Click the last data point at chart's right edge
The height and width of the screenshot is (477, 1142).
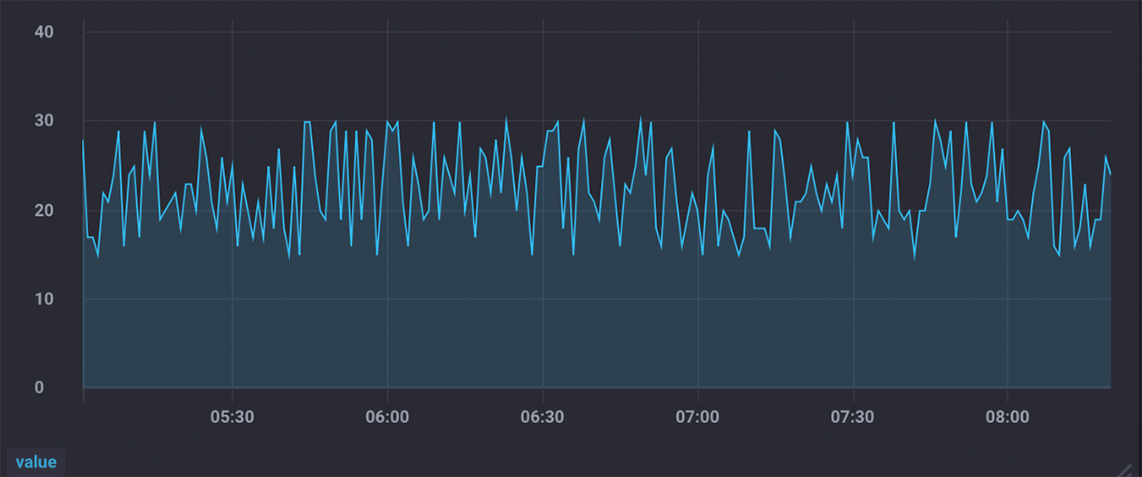coord(1110,174)
